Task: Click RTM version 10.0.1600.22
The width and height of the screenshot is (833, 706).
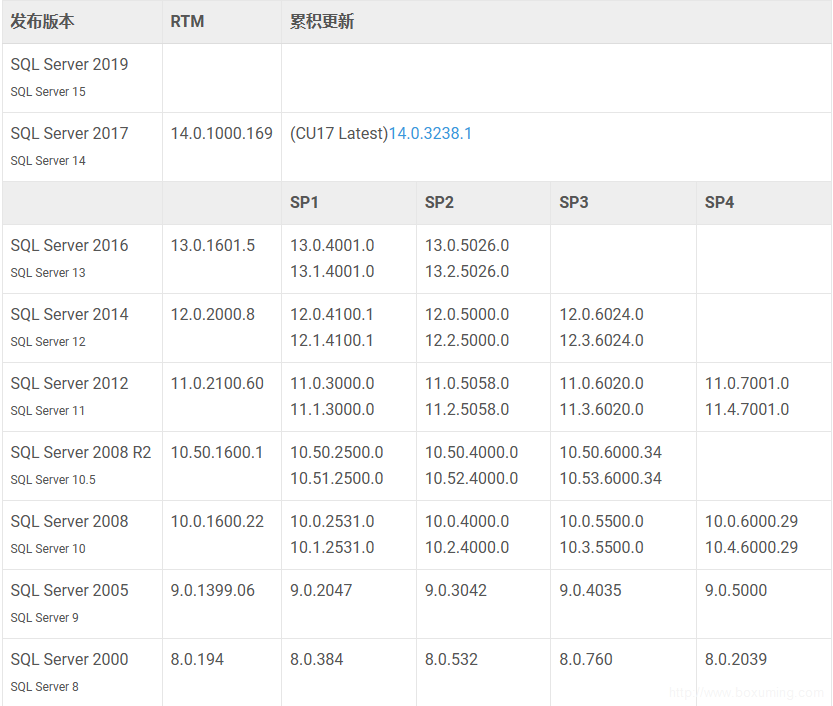Action: 217,522
